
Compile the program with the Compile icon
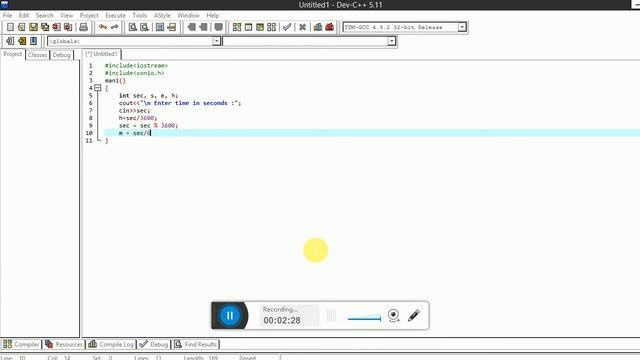pyautogui.click(x=237, y=27)
